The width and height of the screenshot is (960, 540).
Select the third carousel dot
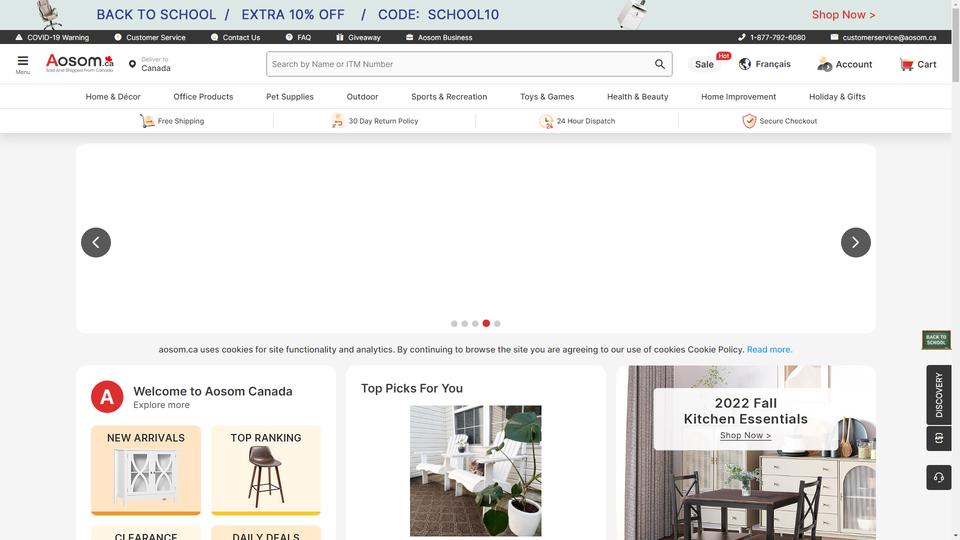(475, 324)
